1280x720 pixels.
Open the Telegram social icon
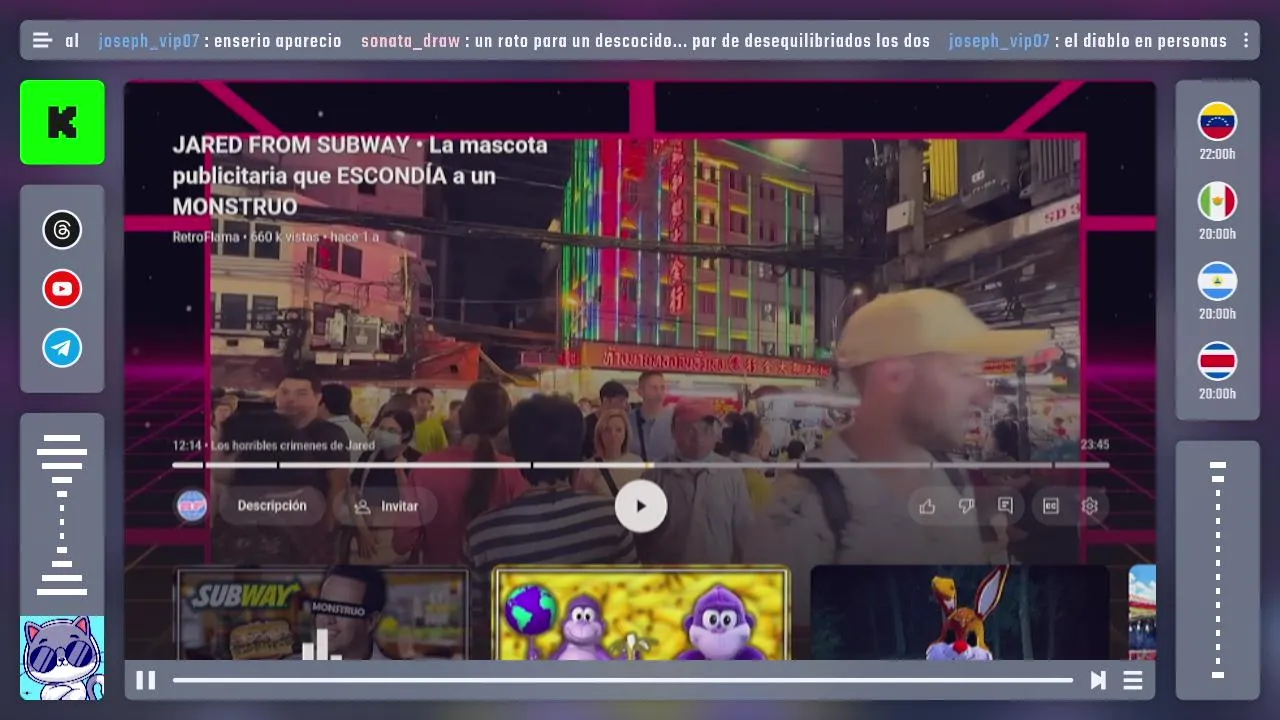tap(62, 348)
